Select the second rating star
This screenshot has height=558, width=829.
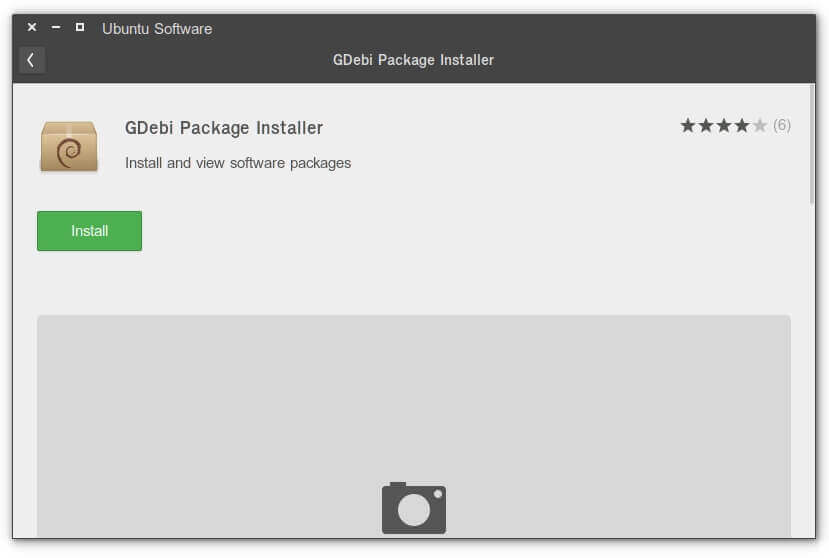pos(705,125)
